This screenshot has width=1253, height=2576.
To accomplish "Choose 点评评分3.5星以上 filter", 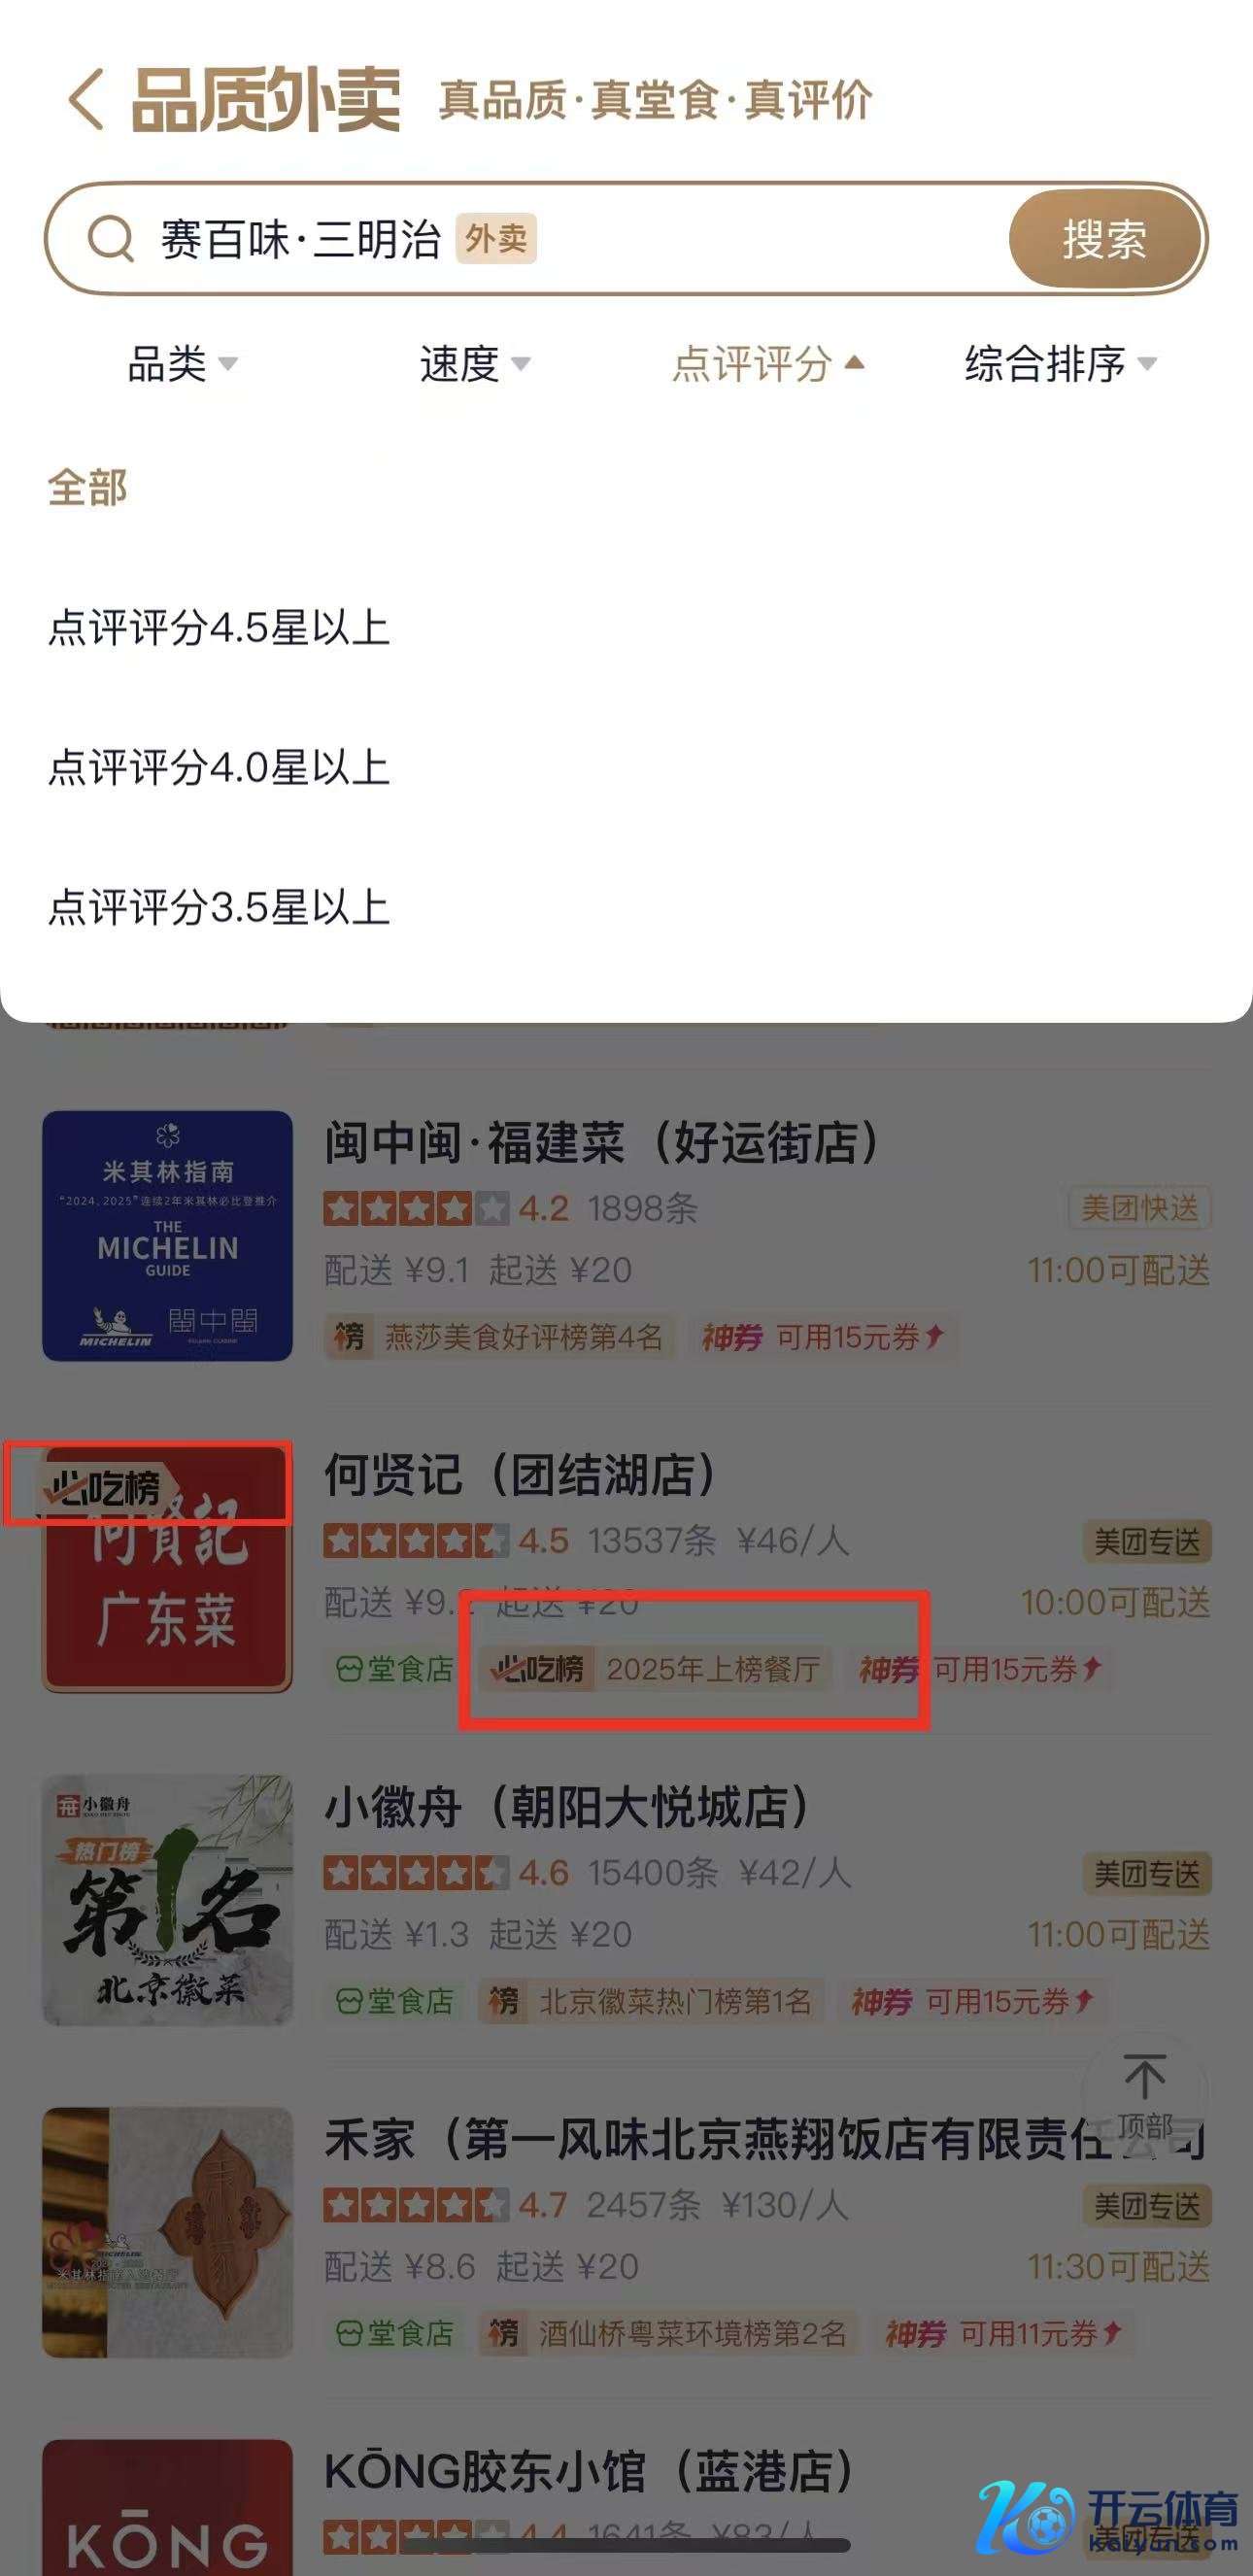I will (x=219, y=908).
